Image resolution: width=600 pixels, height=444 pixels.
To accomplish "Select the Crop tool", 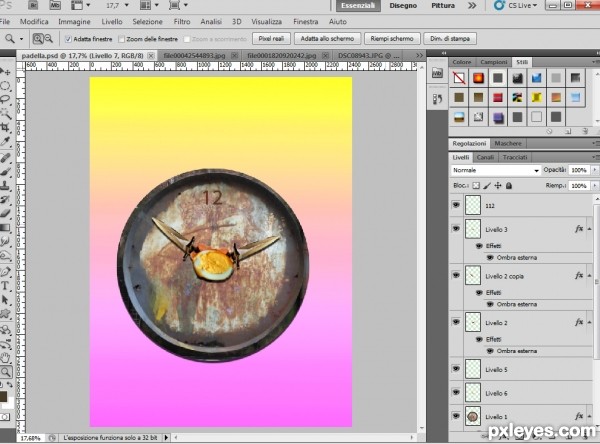I will (5, 127).
